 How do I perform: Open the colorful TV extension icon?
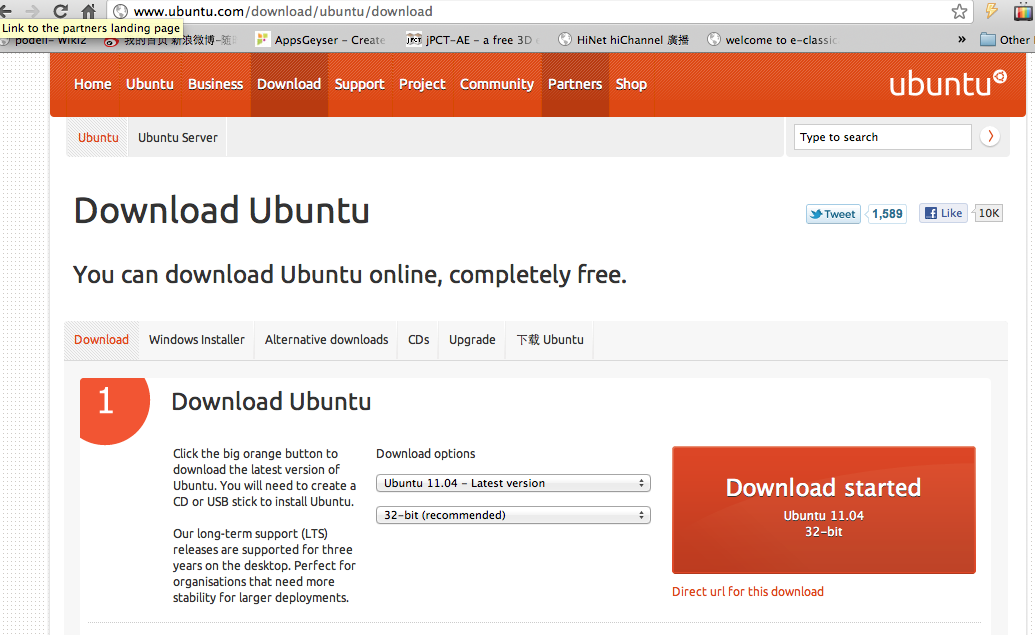coord(1022,11)
